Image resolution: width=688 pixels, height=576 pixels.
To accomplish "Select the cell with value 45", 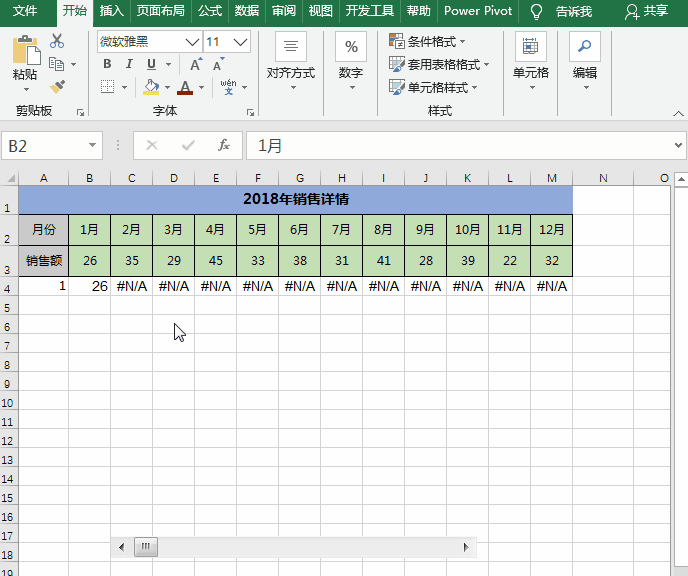I will [x=215, y=261].
